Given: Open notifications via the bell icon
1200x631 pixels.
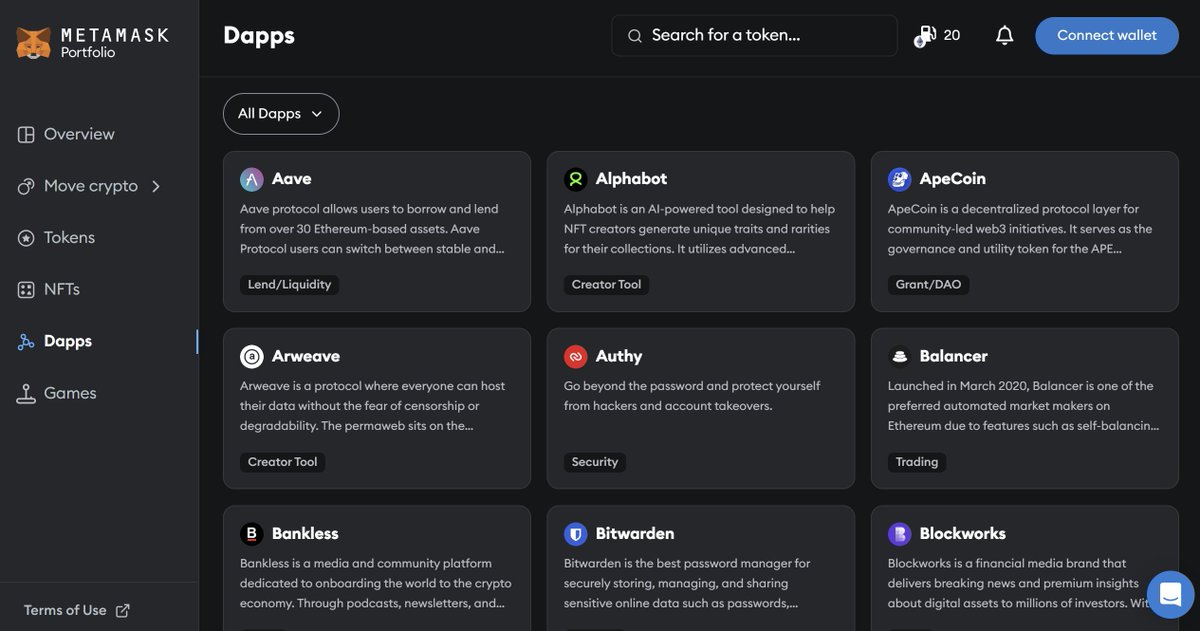Looking at the screenshot, I should tap(1004, 35).
